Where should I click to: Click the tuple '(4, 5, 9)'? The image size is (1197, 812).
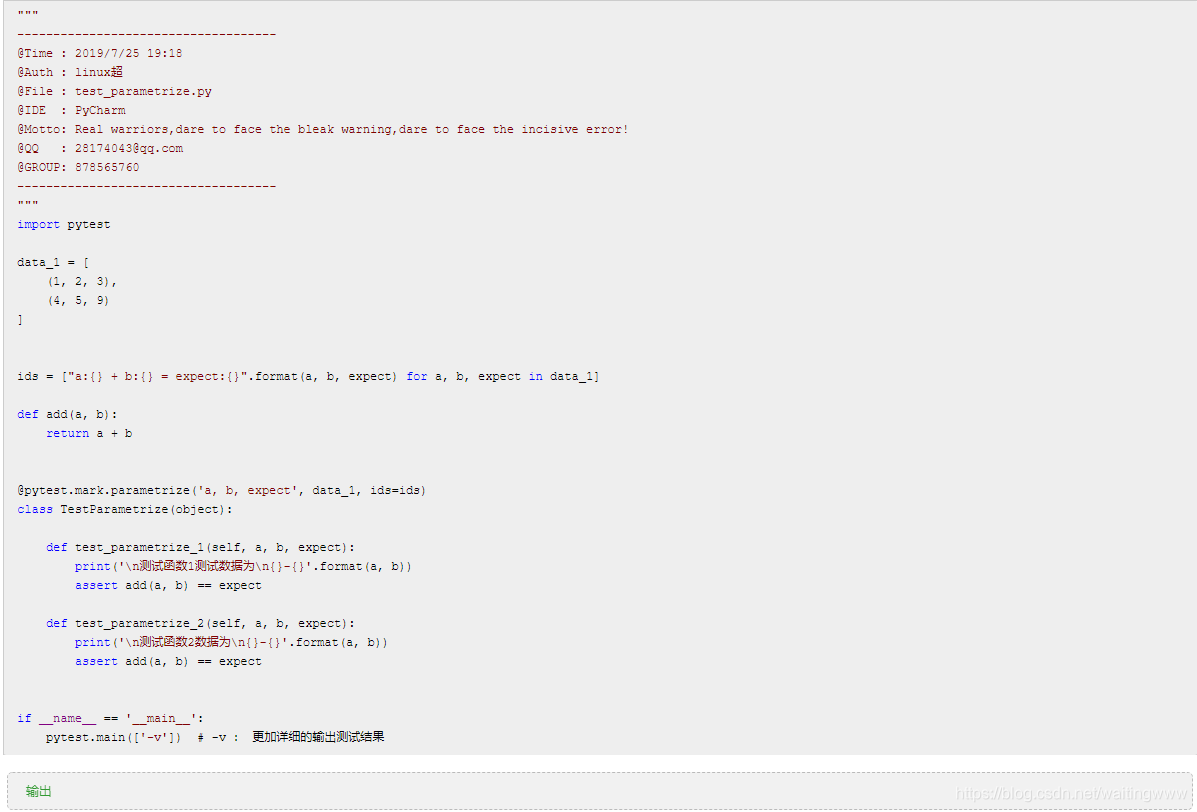pyautogui.click(x=79, y=301)
